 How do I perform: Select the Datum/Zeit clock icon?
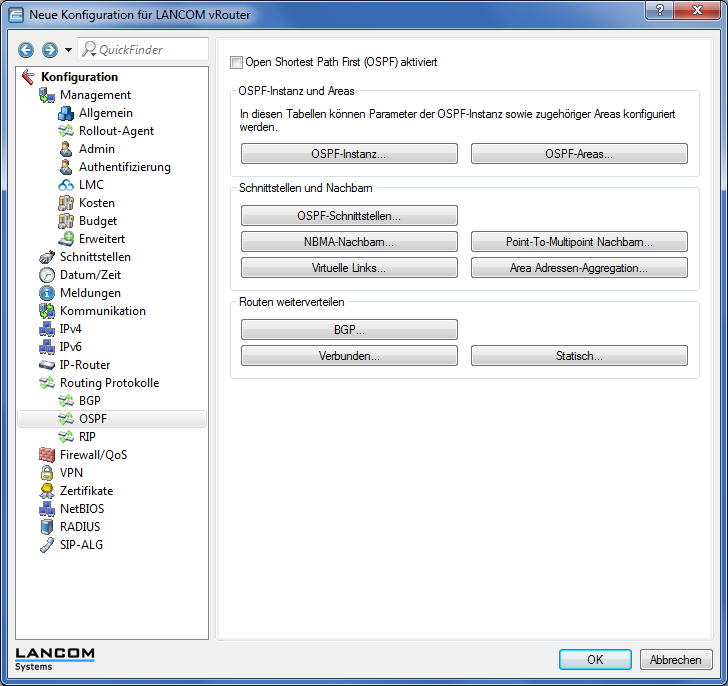pos(47,275)
